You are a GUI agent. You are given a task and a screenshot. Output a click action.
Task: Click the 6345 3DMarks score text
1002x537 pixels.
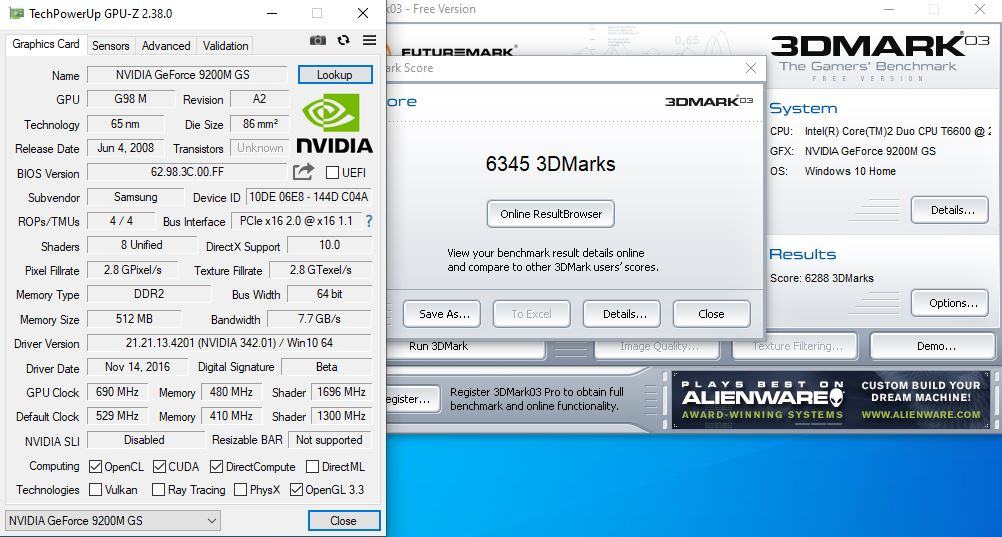[550, 164]
